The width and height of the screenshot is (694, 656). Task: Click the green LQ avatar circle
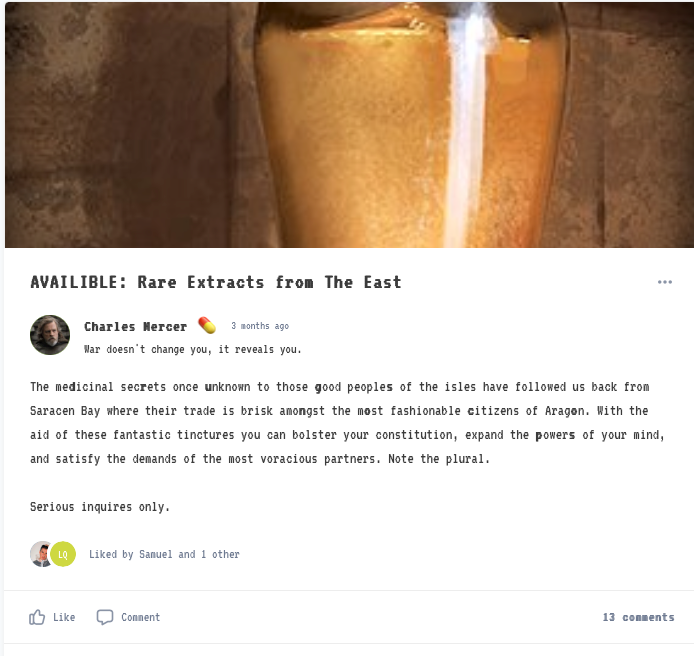pyautogui.click(x=63, y=554)
